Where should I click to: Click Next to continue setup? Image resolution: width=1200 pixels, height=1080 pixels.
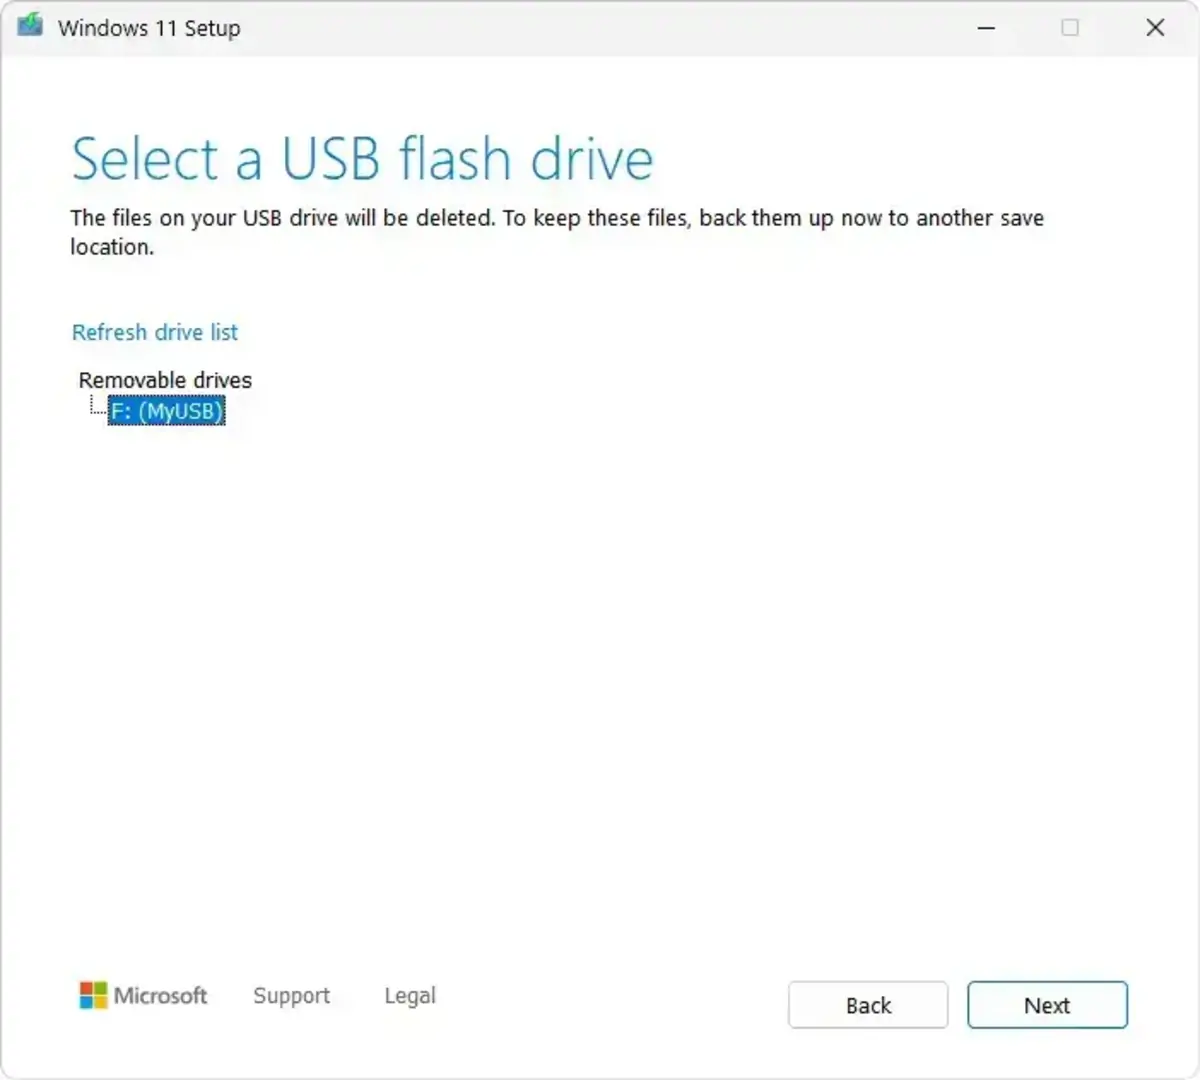[1047, 1005]
